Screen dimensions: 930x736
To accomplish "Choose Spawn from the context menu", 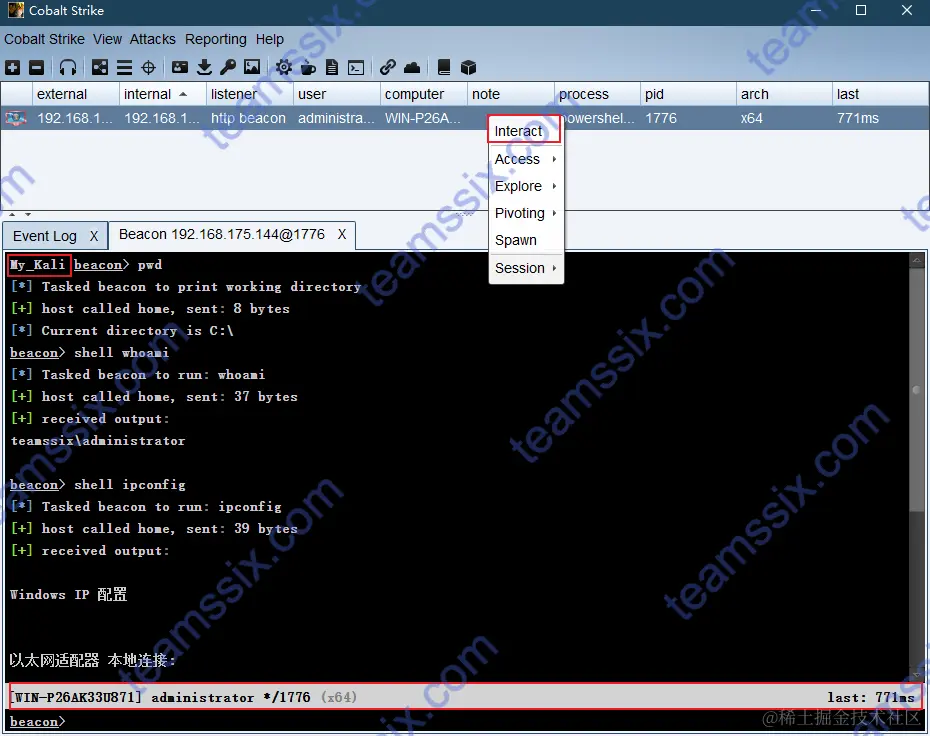I will 525,240.
